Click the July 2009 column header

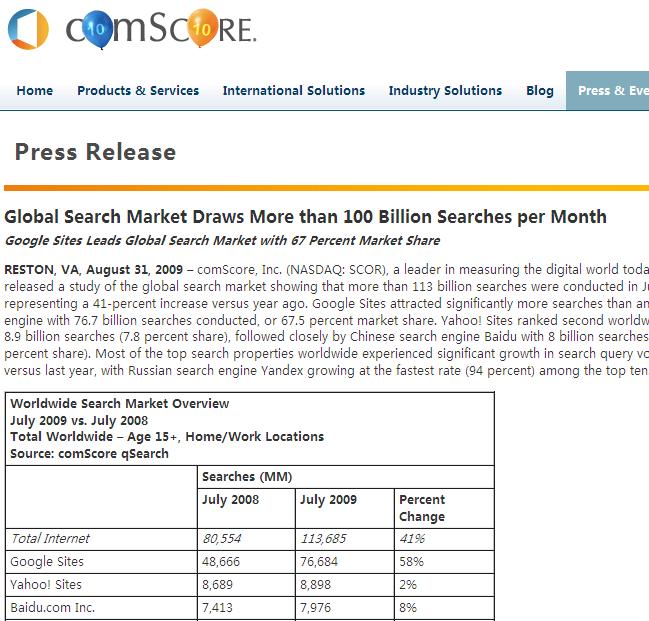[345, 508]
